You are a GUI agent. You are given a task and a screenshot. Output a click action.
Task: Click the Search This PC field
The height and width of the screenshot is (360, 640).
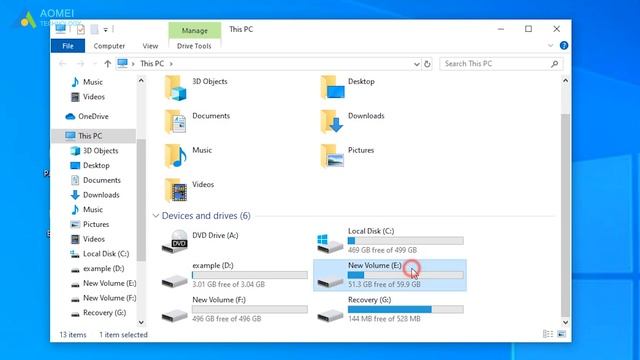click(501, 64)
